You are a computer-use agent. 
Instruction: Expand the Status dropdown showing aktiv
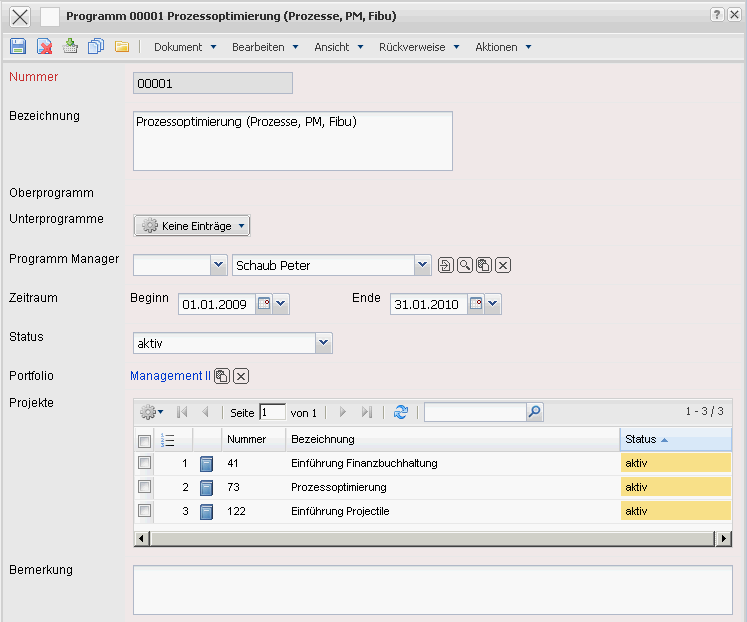(323, 344)
